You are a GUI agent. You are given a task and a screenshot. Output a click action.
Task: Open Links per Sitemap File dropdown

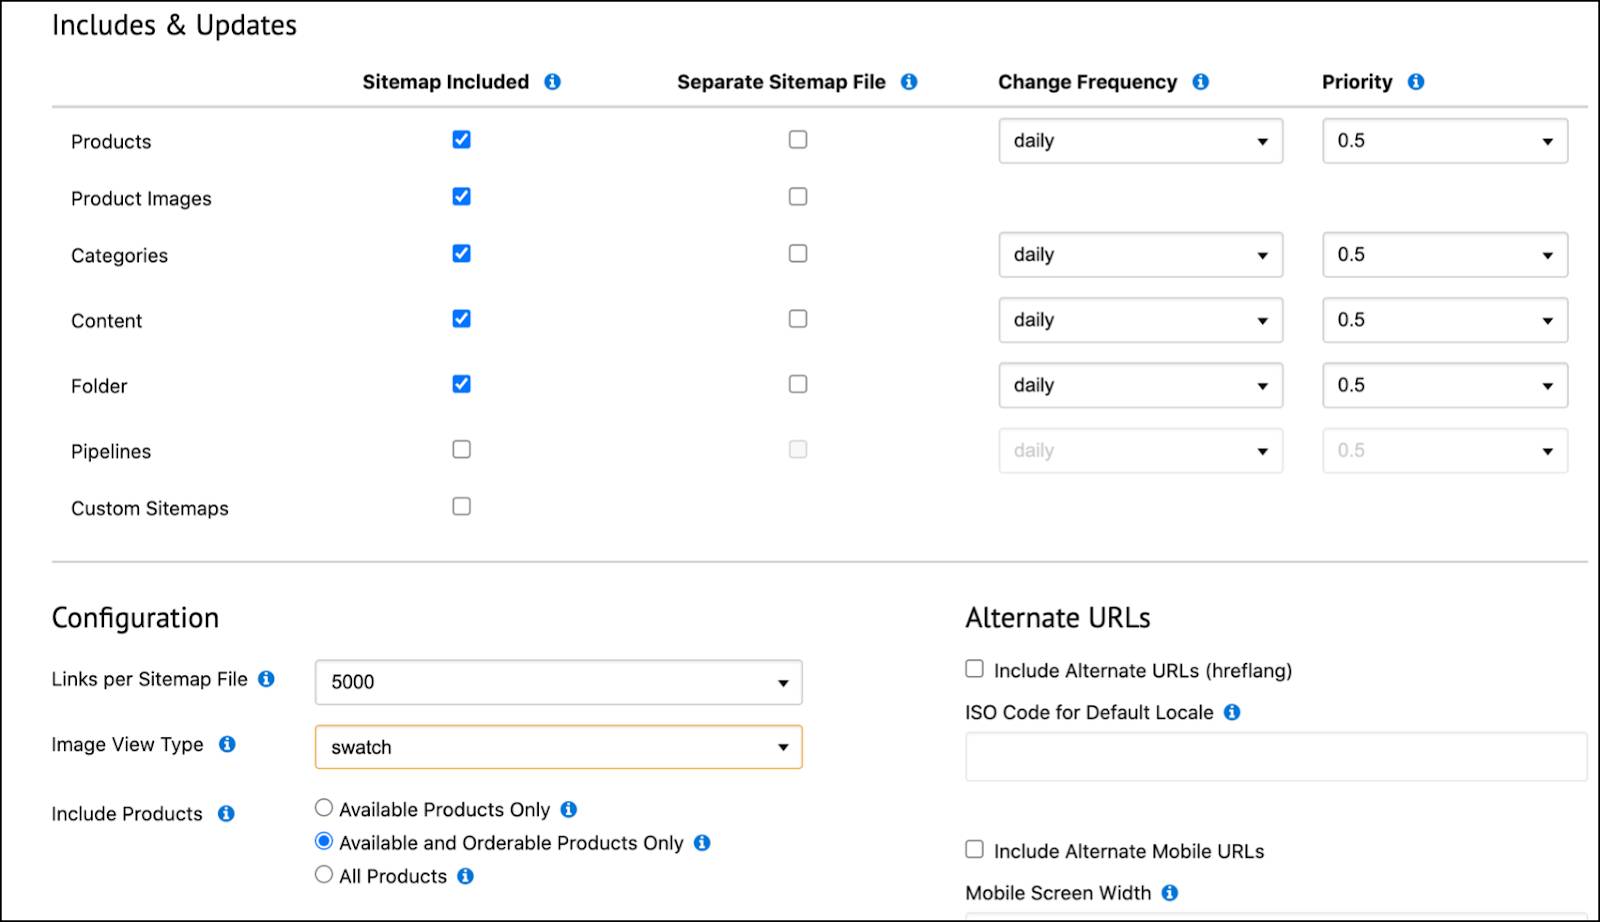coord(558,682)
